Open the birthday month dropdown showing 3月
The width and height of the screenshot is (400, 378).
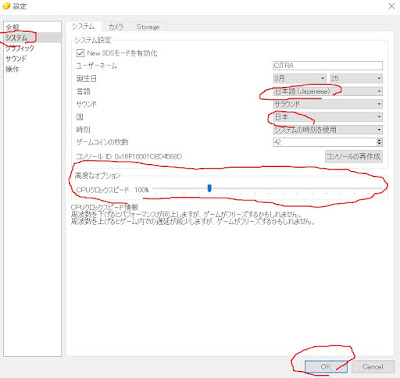(x=299, y=78)
